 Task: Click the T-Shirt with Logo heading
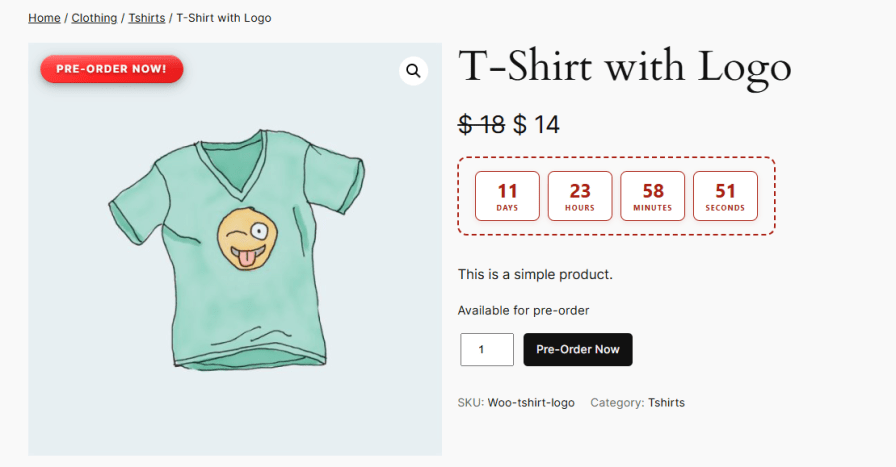[624, 68]
